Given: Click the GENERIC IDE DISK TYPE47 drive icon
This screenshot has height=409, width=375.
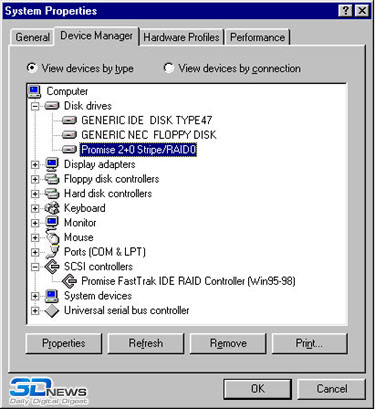Looking at the screenshot, I should [69, 120].
